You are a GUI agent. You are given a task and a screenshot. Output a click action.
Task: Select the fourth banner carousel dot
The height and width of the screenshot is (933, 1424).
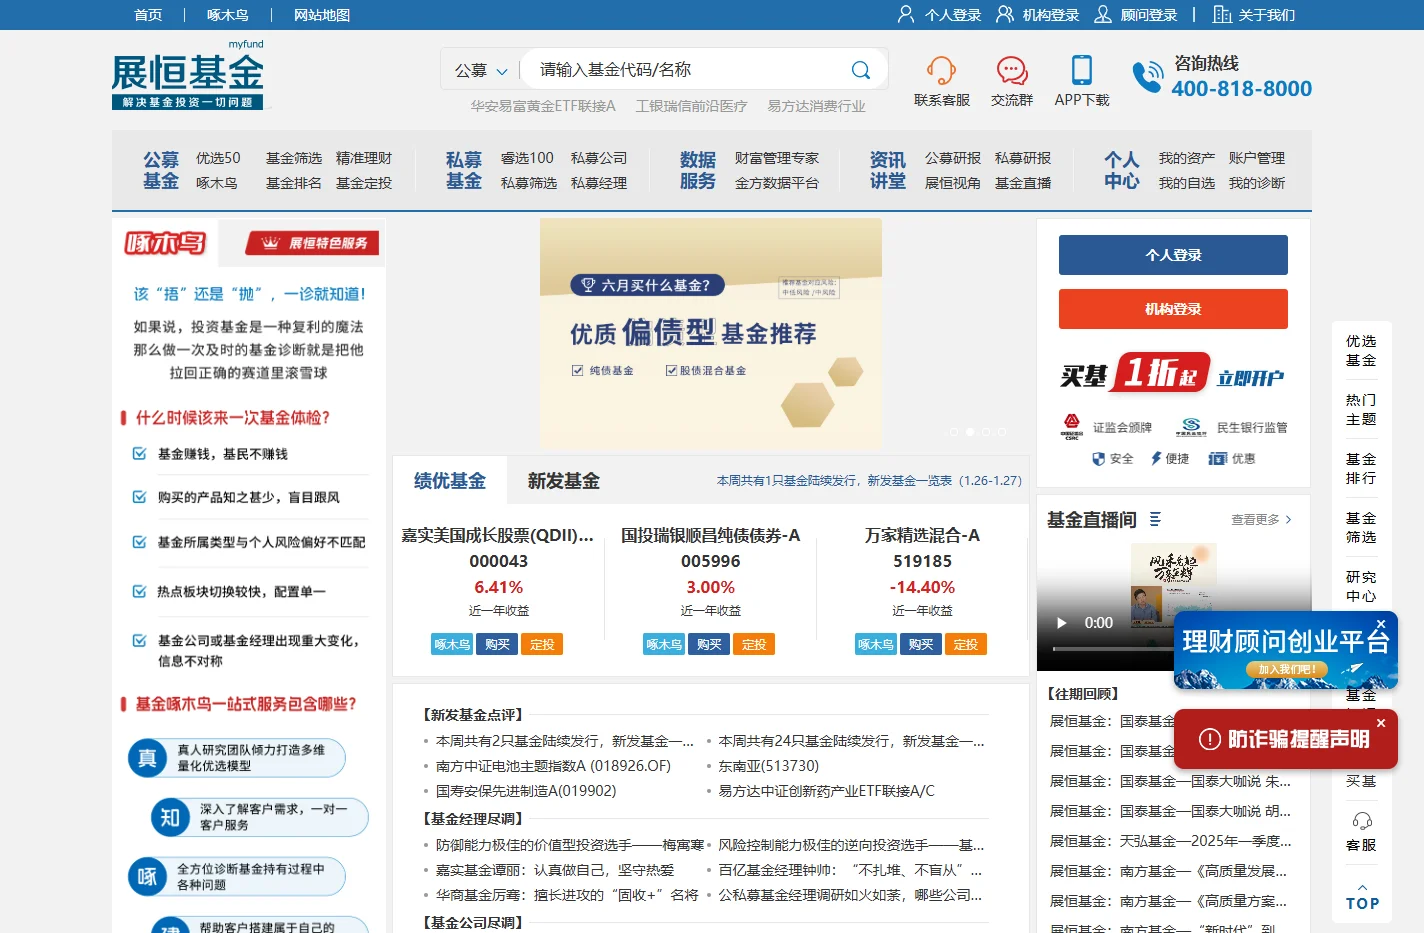pos(1002,432)
